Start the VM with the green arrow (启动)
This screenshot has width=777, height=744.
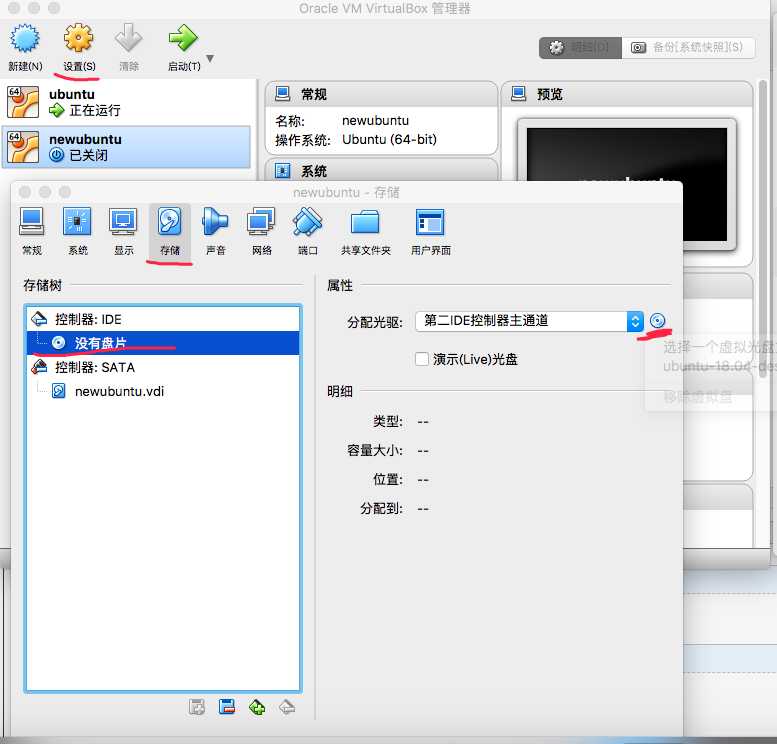(x=183, y=48)
